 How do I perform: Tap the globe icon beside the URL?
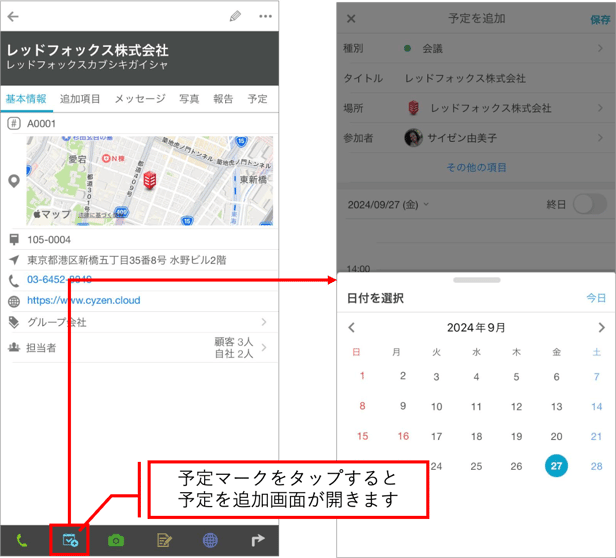(x=14, y=301)
